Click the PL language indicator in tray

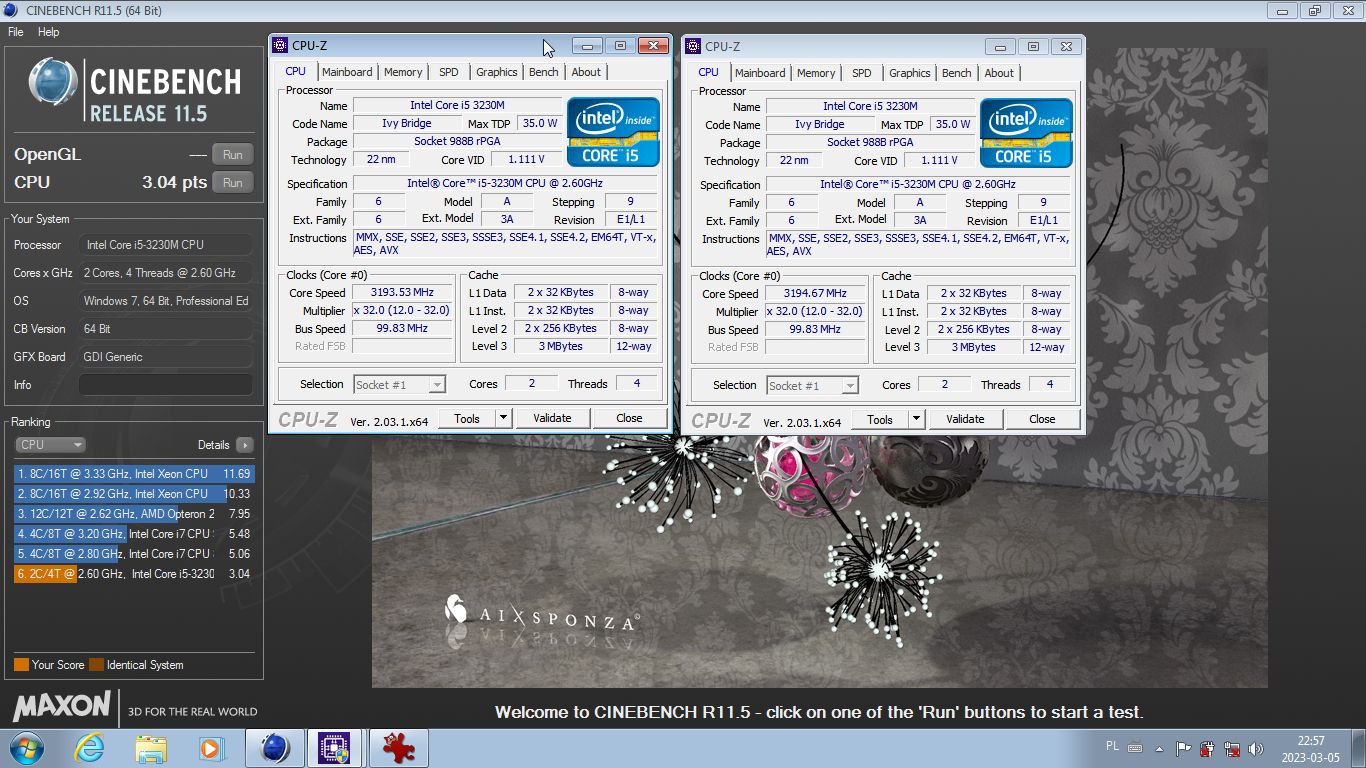coord(1113,746)
